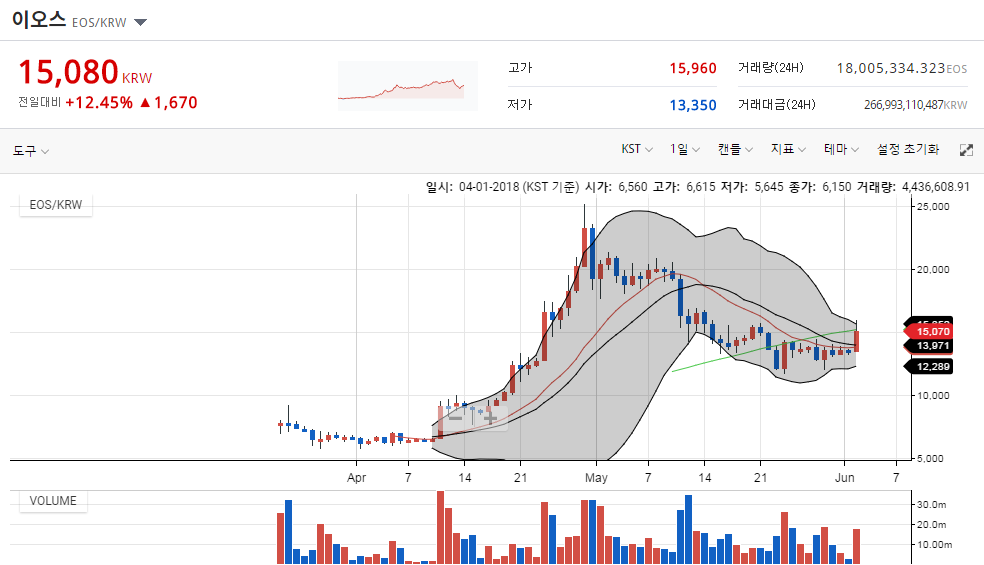
Task: Click 설정 초기화 reset settings button
Action: click(x=908, y=149)
